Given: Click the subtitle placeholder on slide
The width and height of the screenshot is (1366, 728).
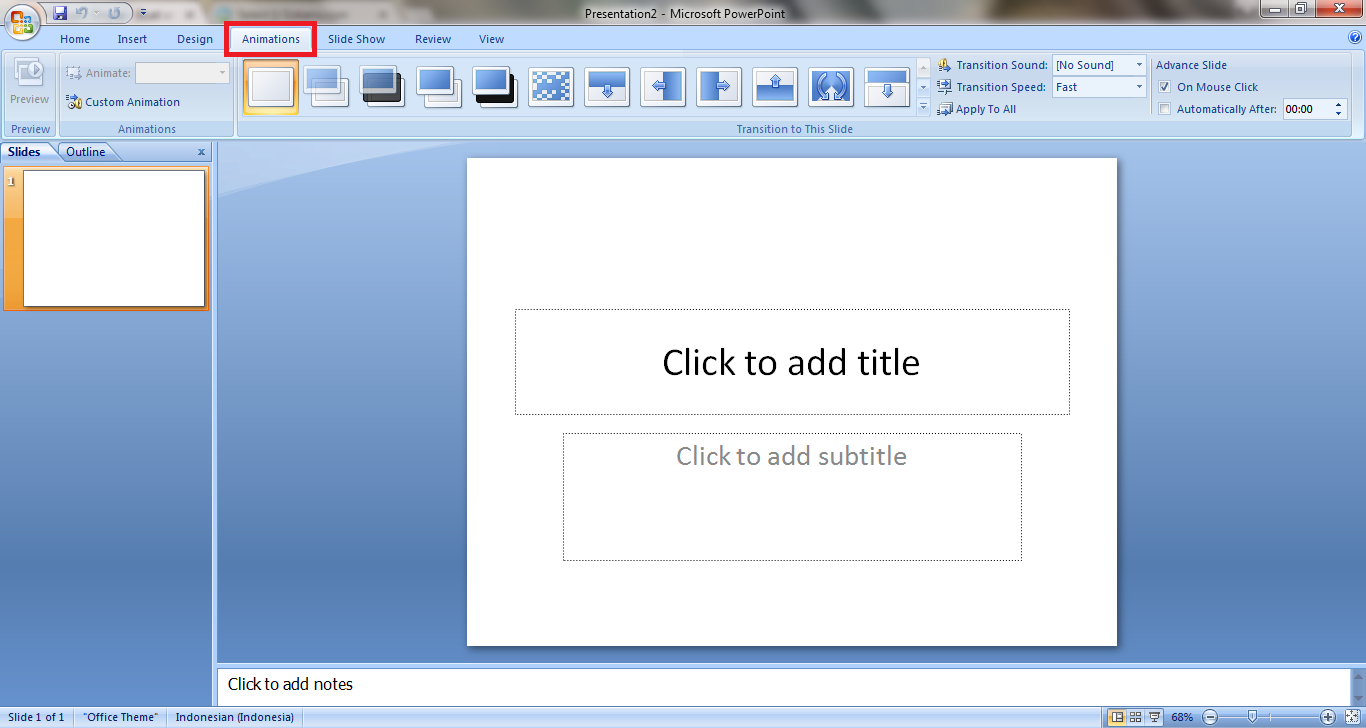Looking at the screenshot, I should [x=792, y=497].
